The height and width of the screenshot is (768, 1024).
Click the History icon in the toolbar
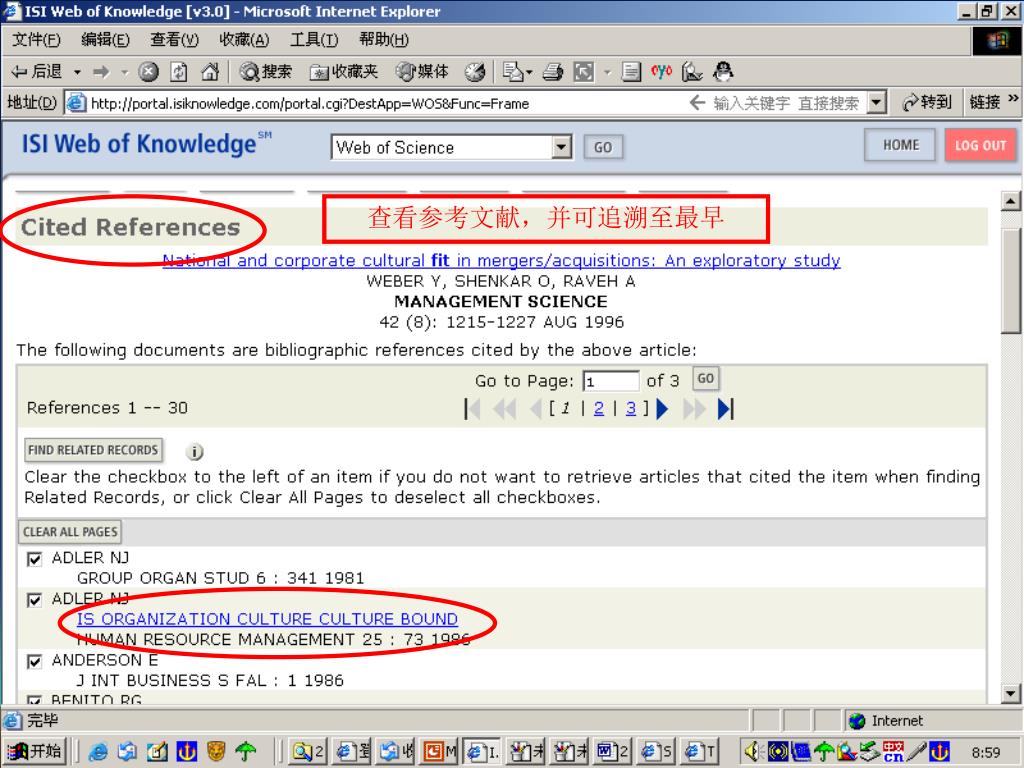[x=475, y=71]
